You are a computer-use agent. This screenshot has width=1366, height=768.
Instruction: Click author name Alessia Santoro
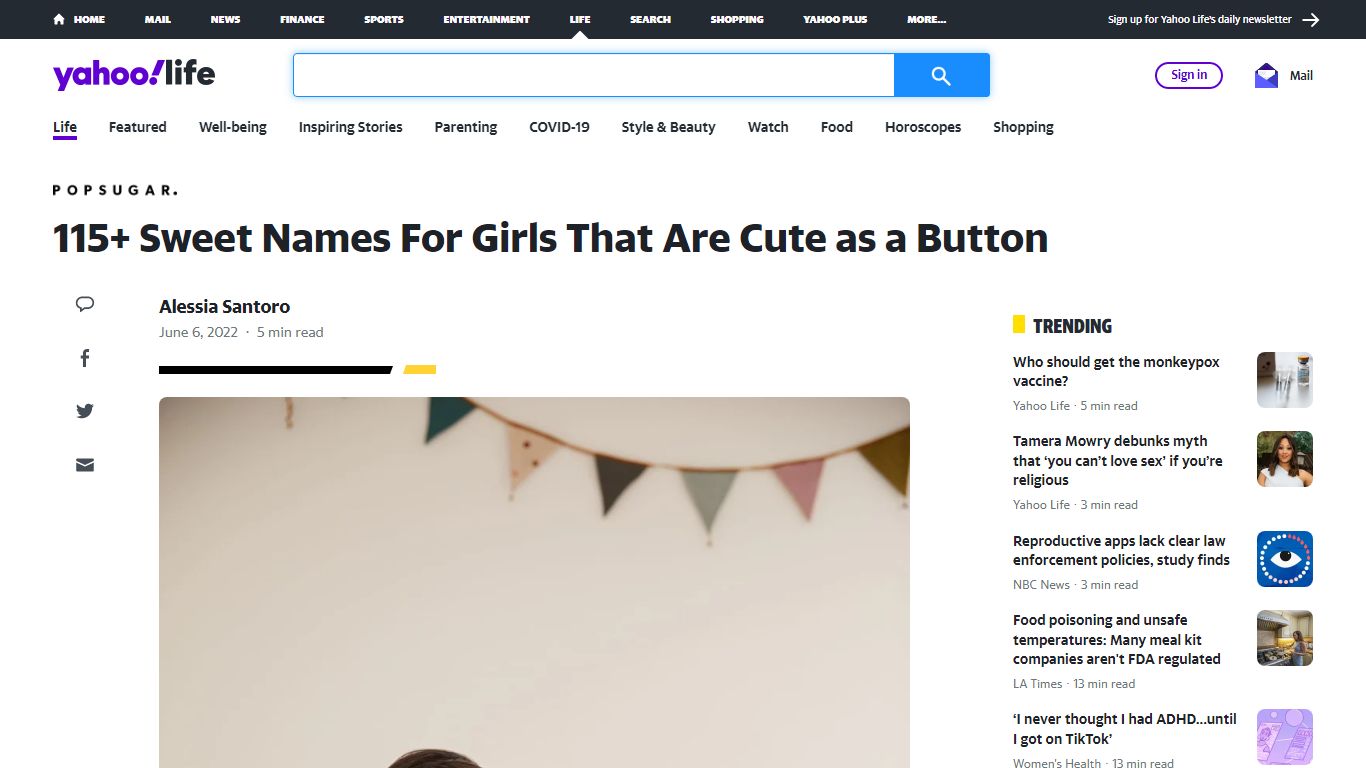point(224,307)
